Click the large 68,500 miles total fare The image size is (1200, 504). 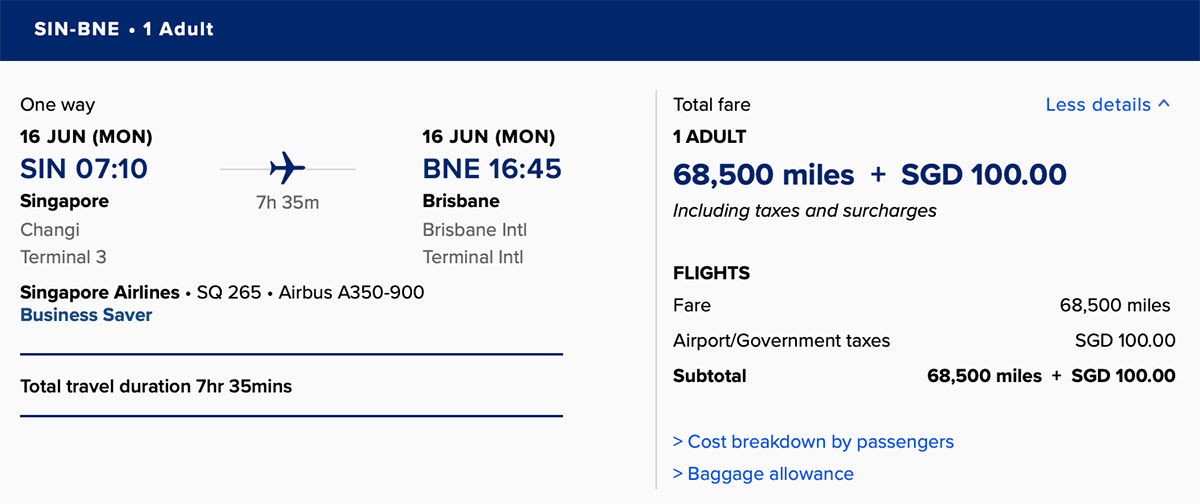764,175
